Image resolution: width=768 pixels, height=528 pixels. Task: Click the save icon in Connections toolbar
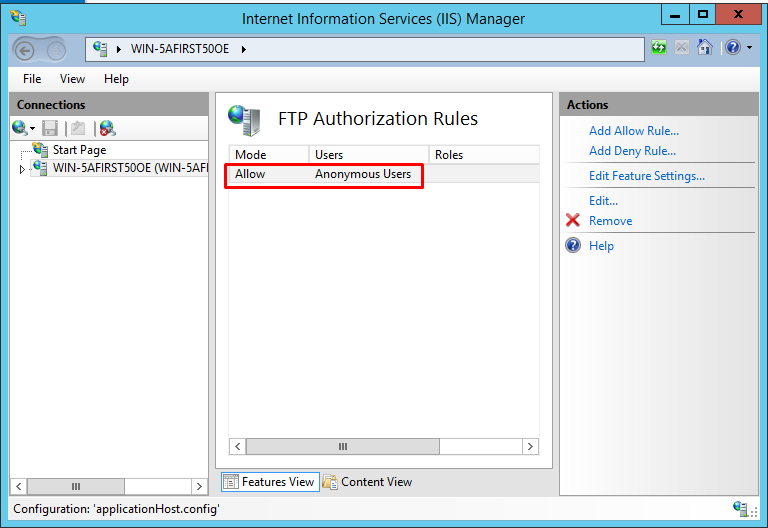coord(50,128)
